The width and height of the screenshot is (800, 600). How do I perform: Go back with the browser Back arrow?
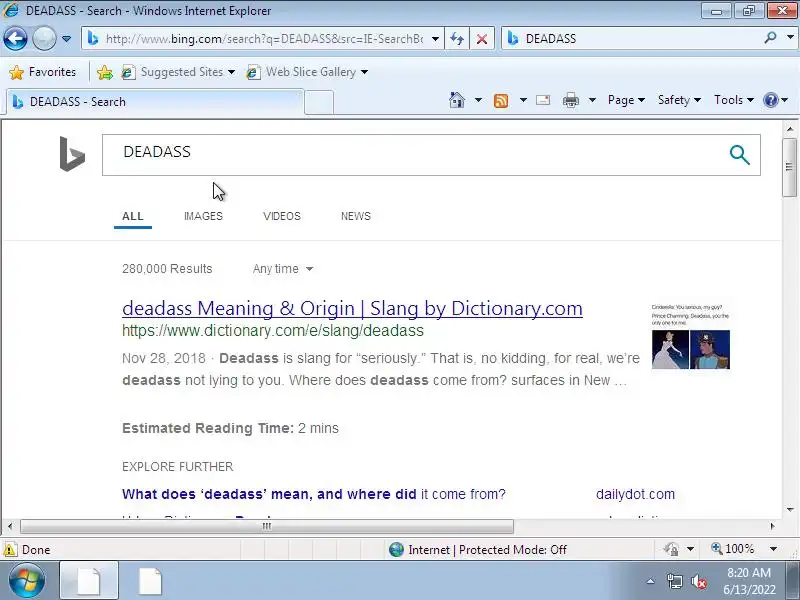click(15, 38)
